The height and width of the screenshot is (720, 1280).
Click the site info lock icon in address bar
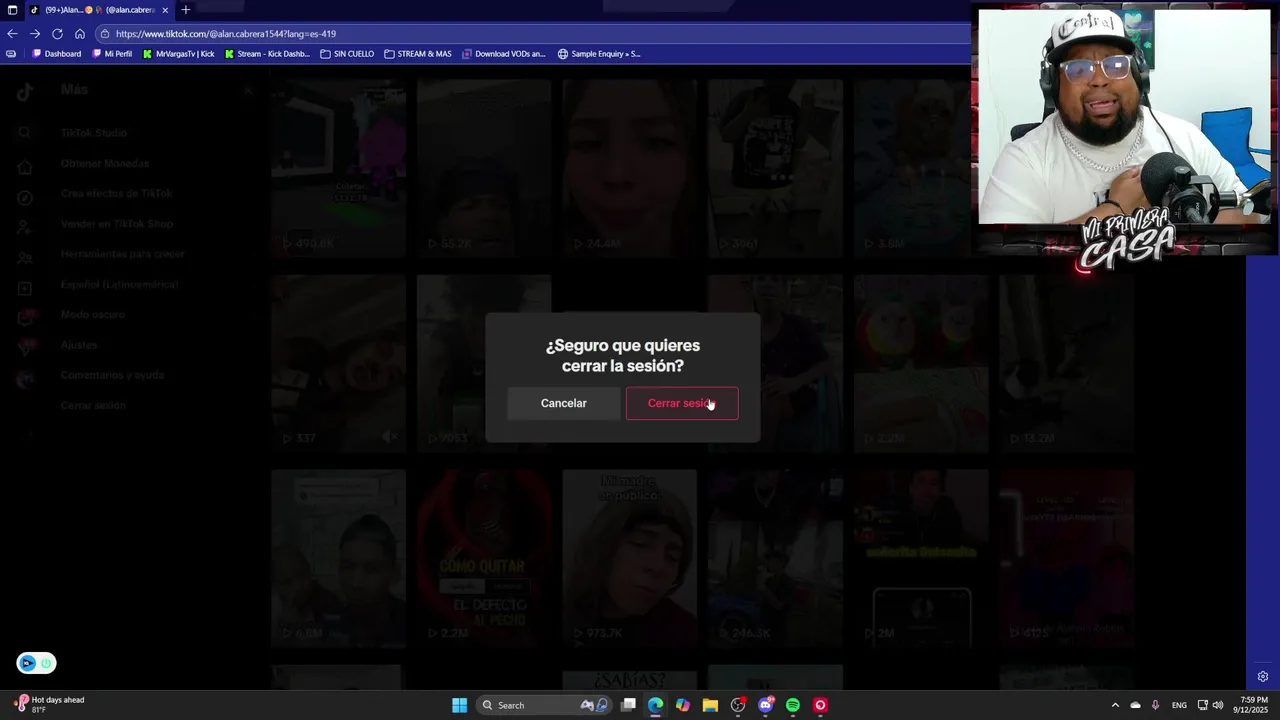click(x=104, y=33)
